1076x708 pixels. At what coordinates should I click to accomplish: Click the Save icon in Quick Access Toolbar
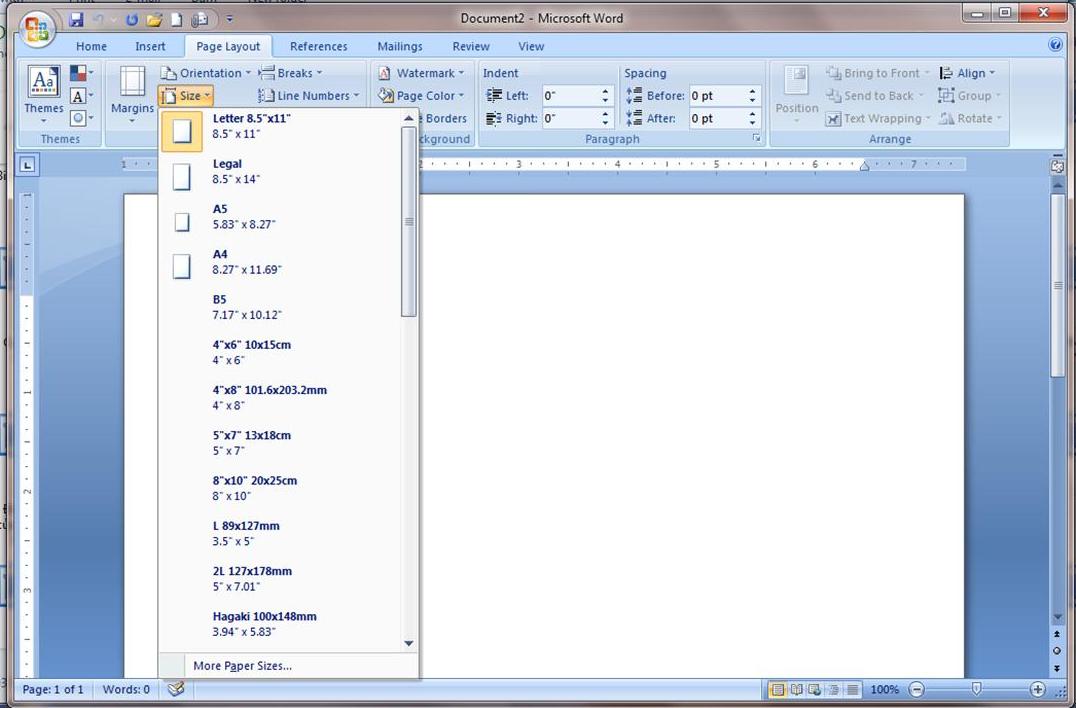[77, 19]
